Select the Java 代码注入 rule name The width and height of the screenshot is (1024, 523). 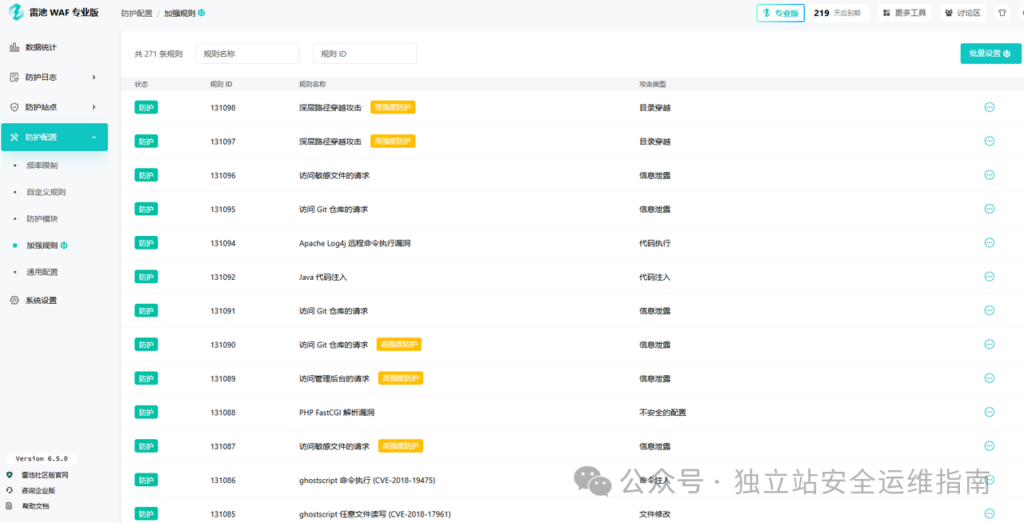point(323,277)
